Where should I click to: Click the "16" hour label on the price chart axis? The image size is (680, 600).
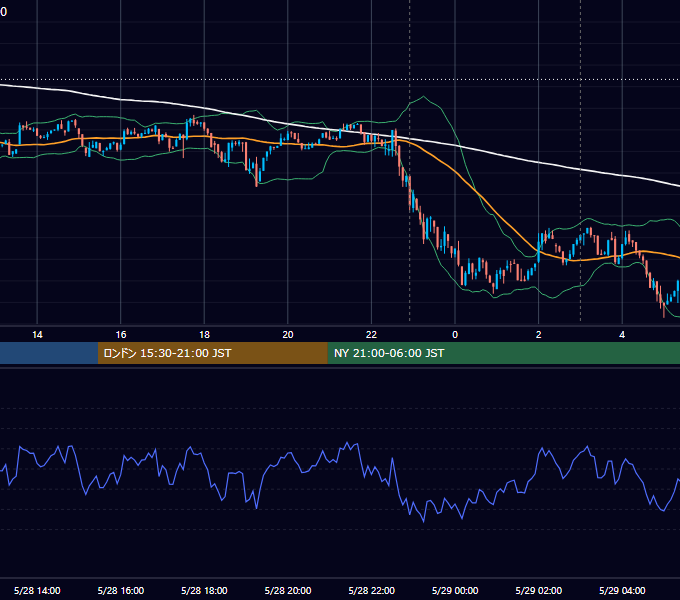point(121,335)
